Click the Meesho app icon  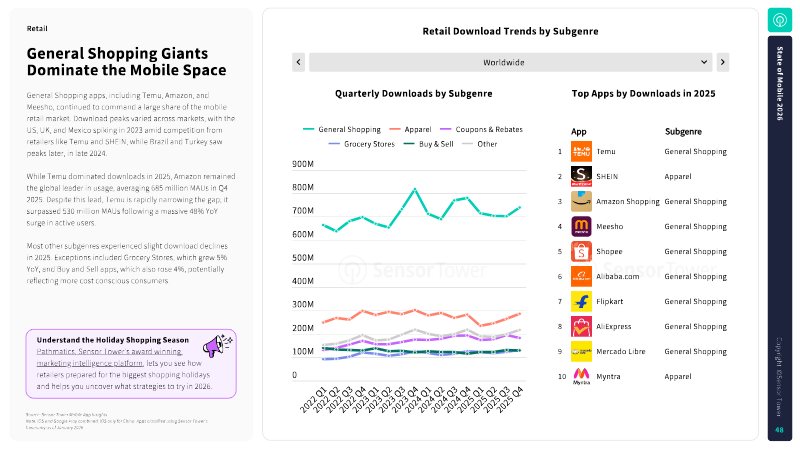[x=581, y=226]
